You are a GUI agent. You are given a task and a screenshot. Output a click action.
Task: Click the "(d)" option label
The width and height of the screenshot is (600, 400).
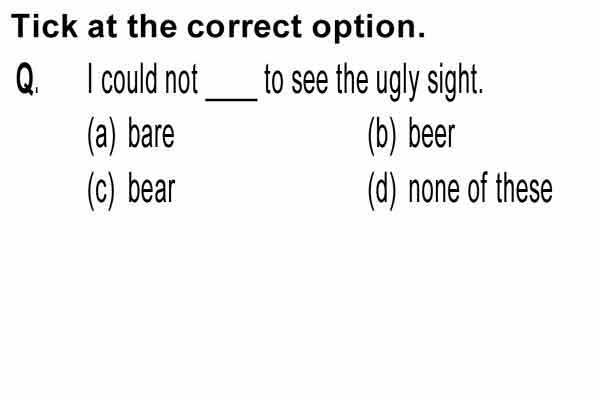coord(382,190)
